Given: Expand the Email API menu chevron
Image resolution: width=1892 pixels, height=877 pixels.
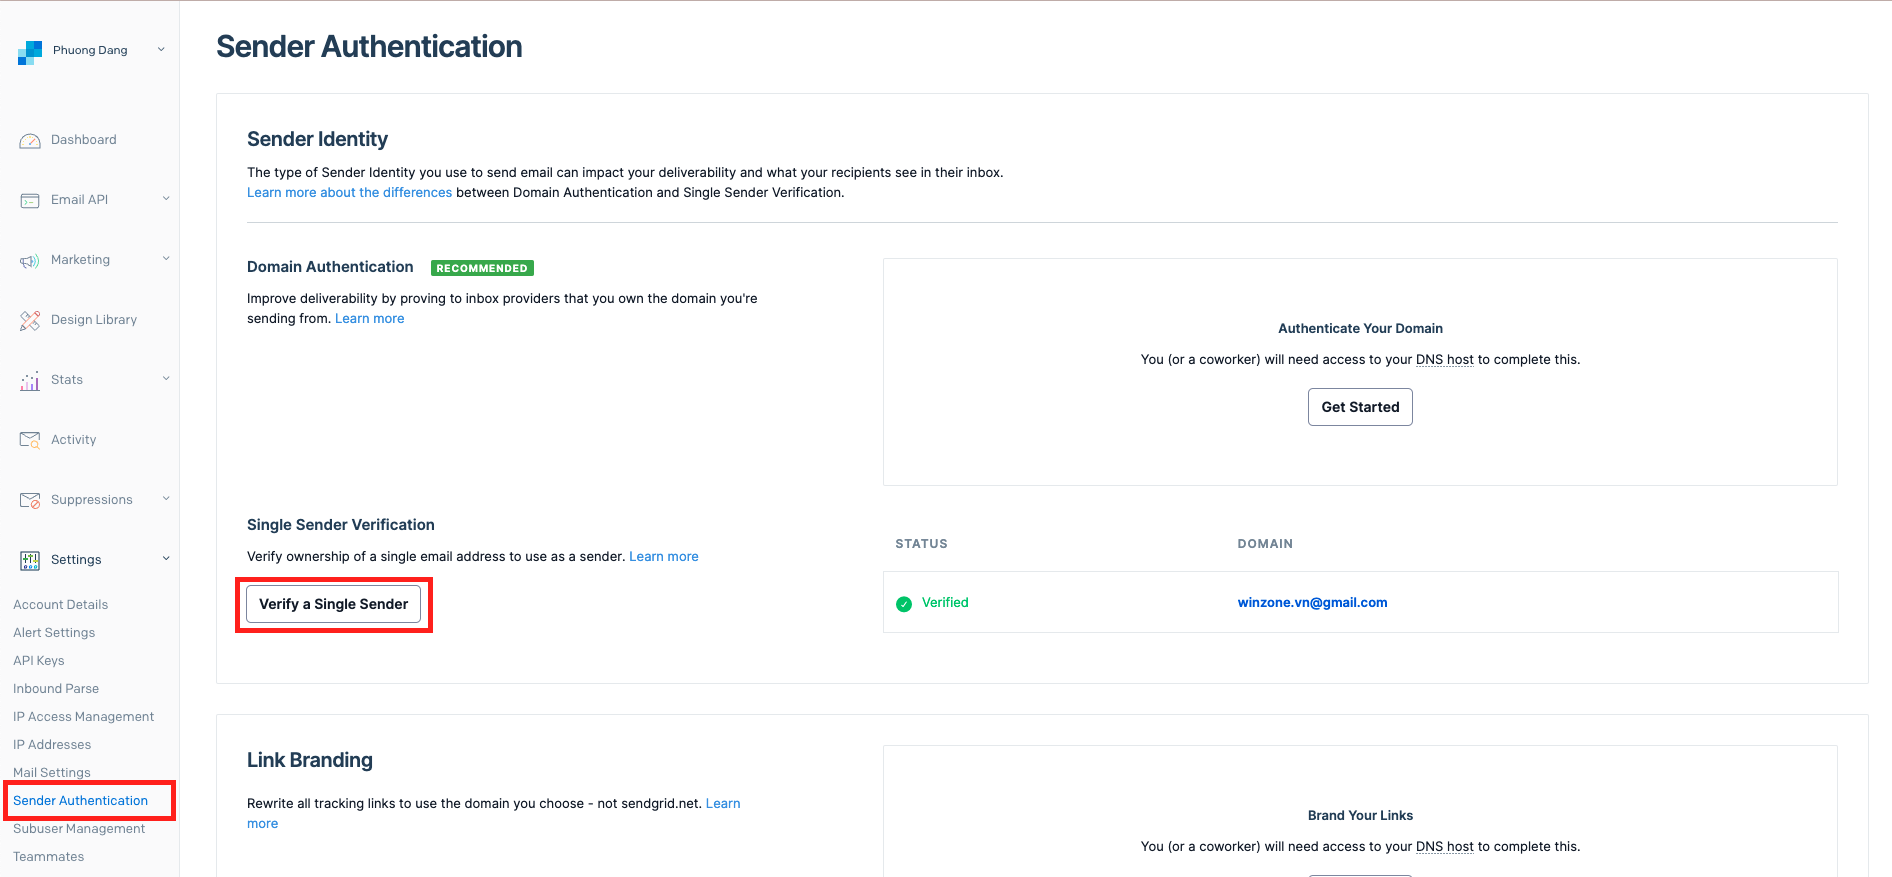Looking at the screenshot, I should tap(166, 198).
